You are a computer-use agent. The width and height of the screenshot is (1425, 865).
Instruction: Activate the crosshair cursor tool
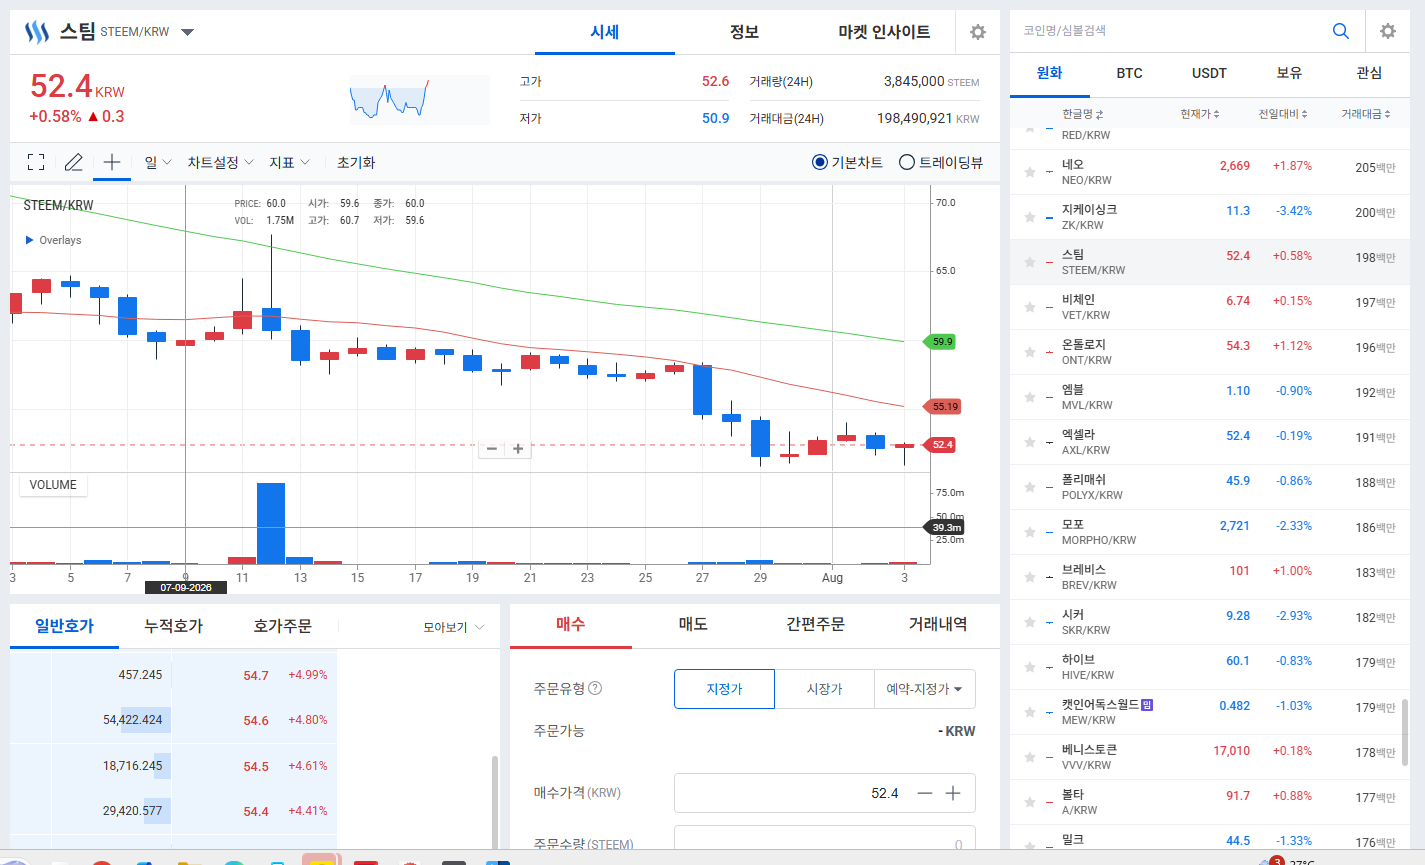coord(112,162)
